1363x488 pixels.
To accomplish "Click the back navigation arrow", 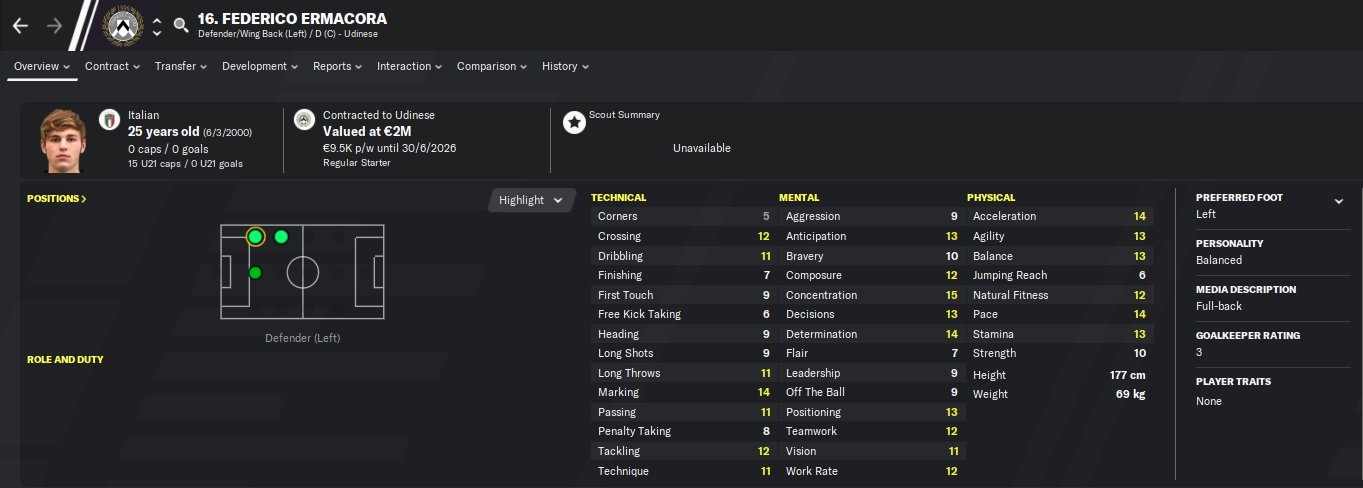I will click(x=20, y=26).
